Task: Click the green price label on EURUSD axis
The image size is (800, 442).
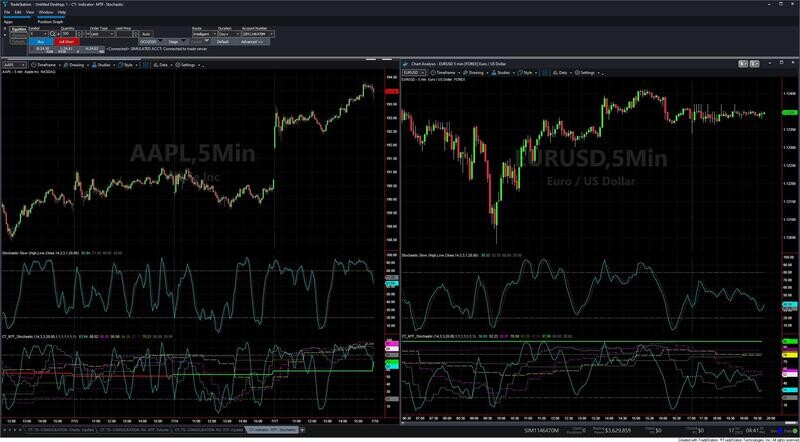Action: click(790, 112)
